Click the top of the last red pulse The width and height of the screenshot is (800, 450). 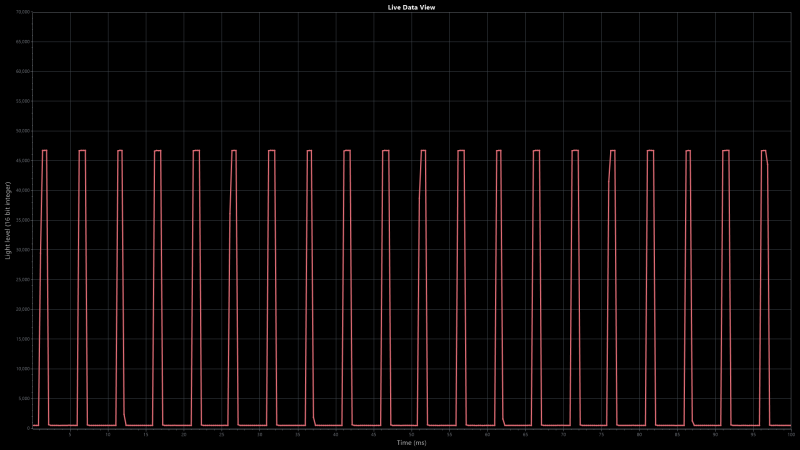tap(763, 150)
